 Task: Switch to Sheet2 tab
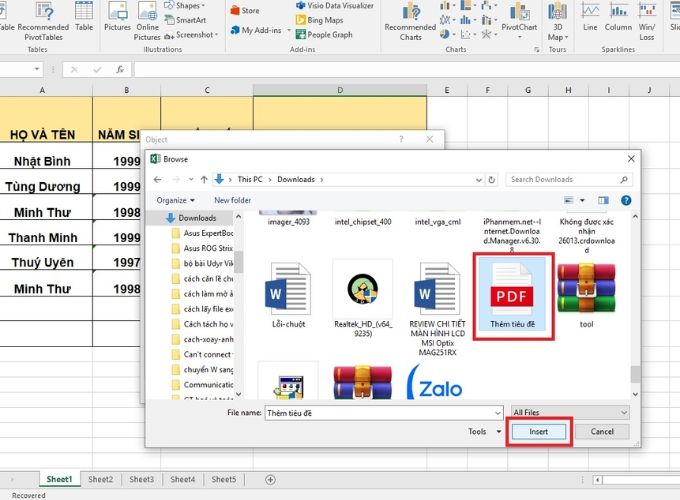coord(101,479)
